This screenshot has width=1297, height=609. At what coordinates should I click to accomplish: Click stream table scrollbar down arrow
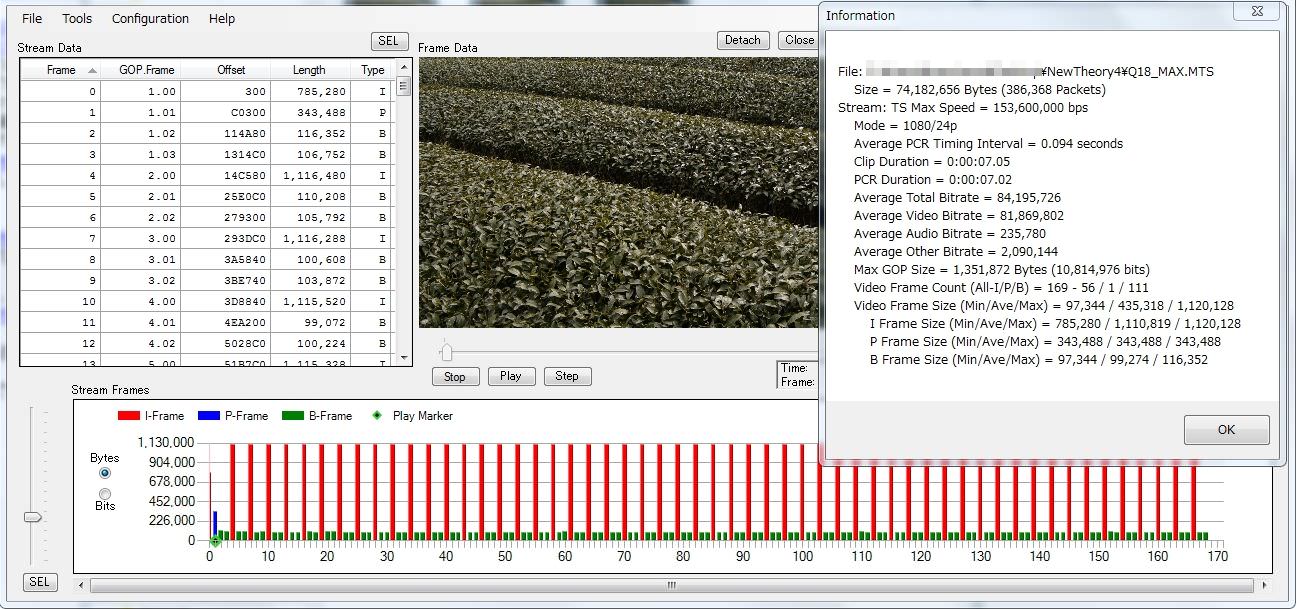coord(404,358)
